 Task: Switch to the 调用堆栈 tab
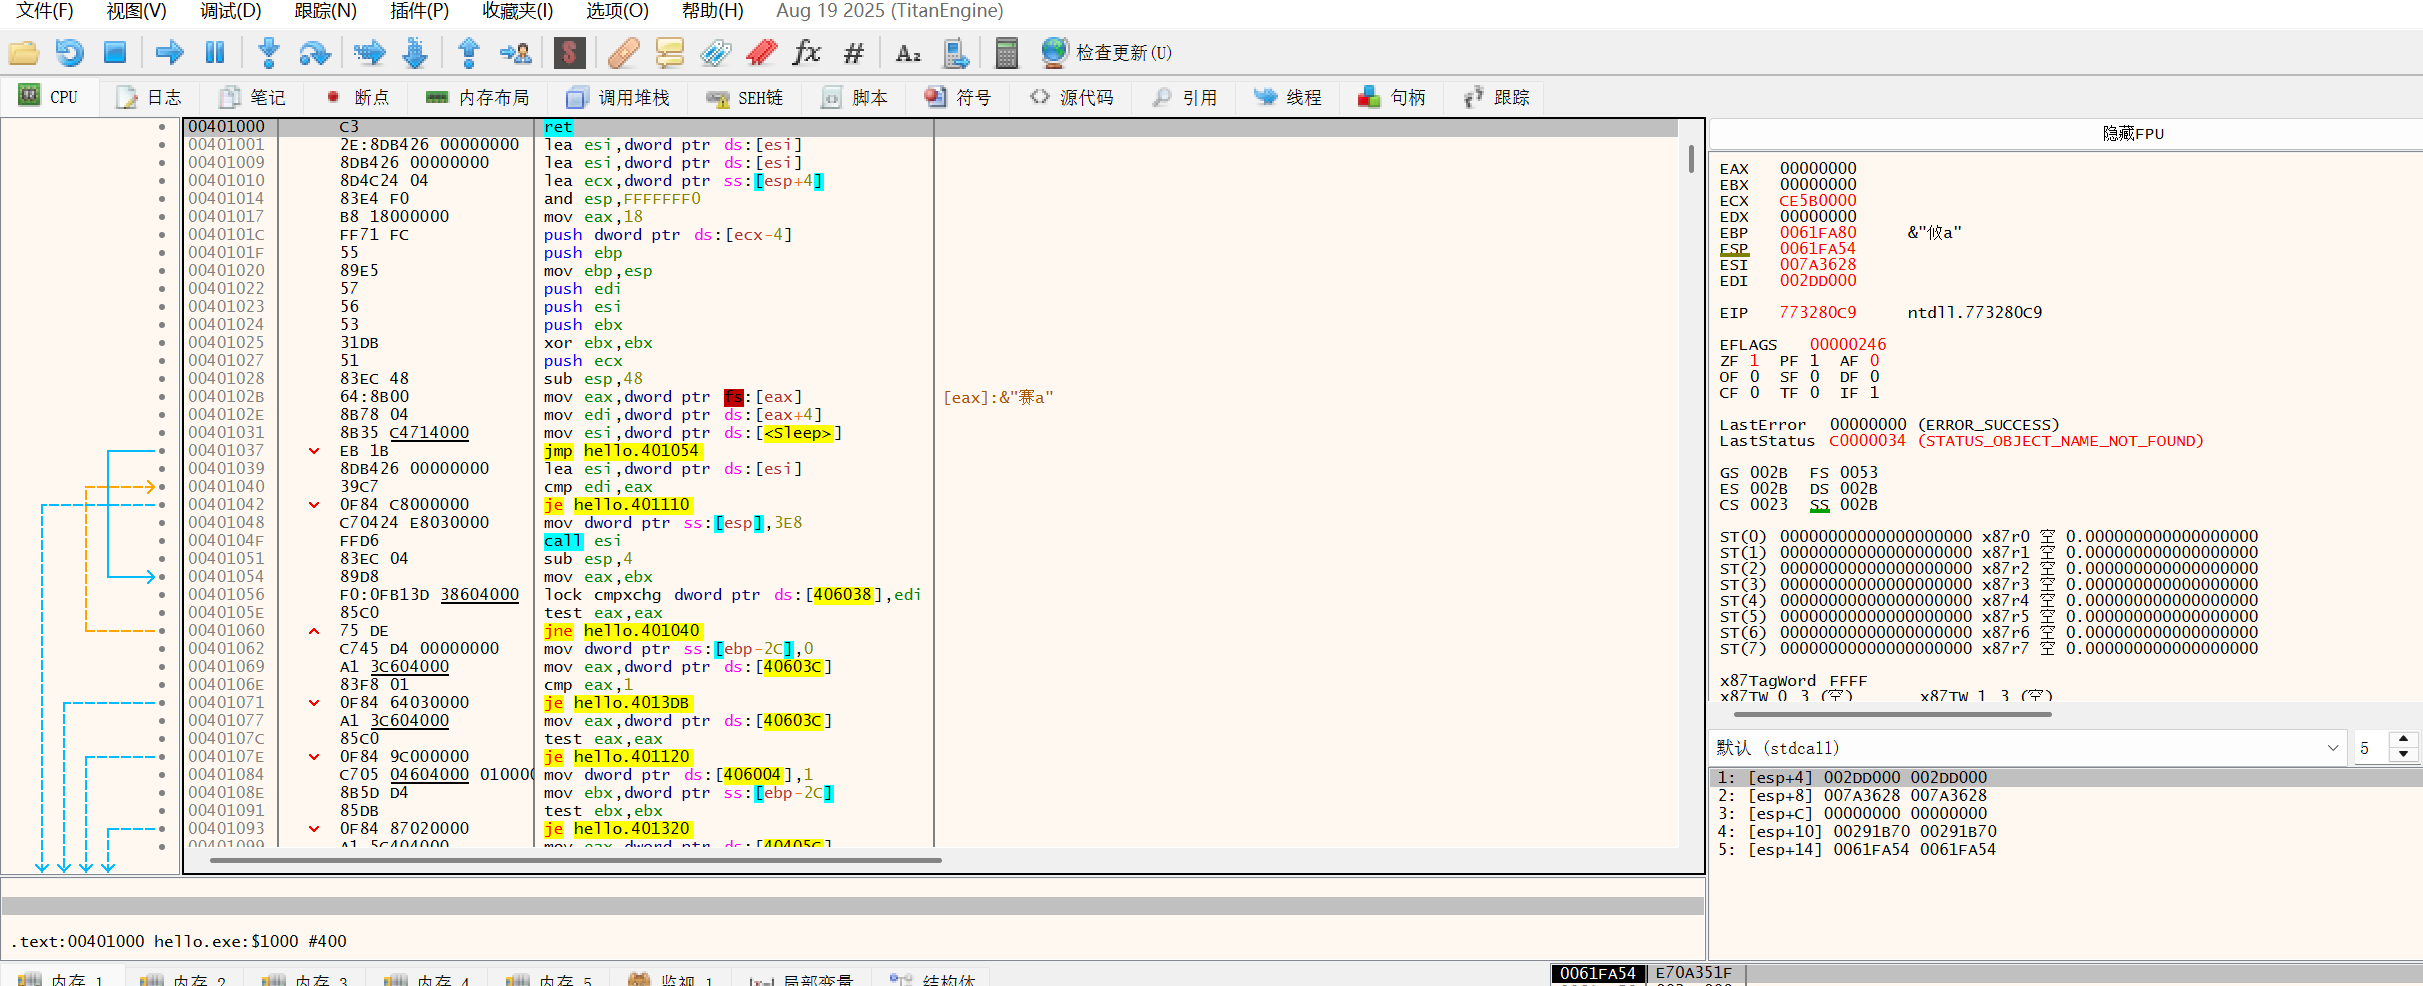tap(618, 97)
